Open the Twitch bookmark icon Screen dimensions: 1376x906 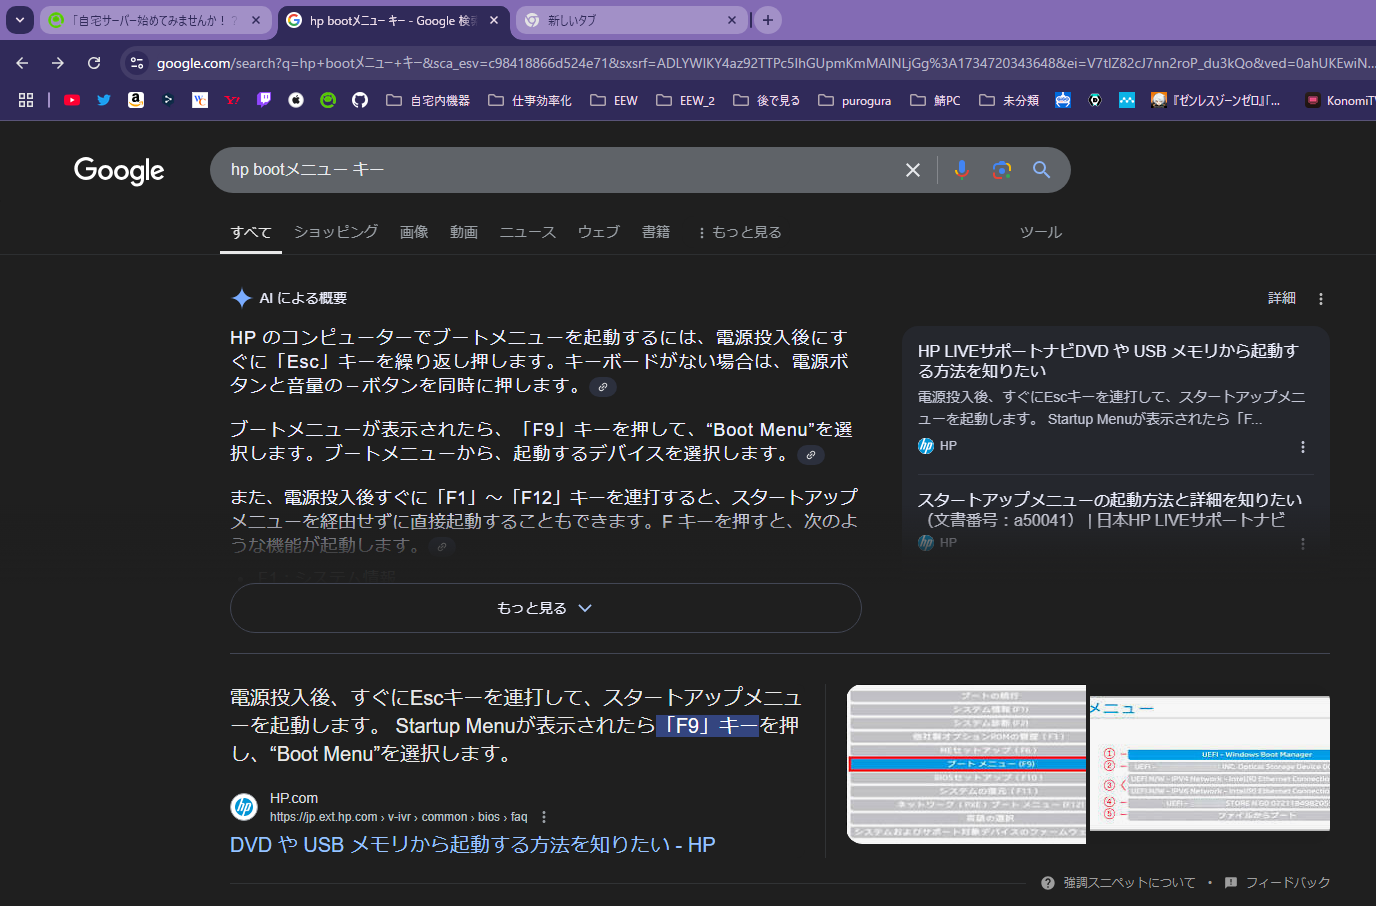pyautogui.click(x=264, y=100)
